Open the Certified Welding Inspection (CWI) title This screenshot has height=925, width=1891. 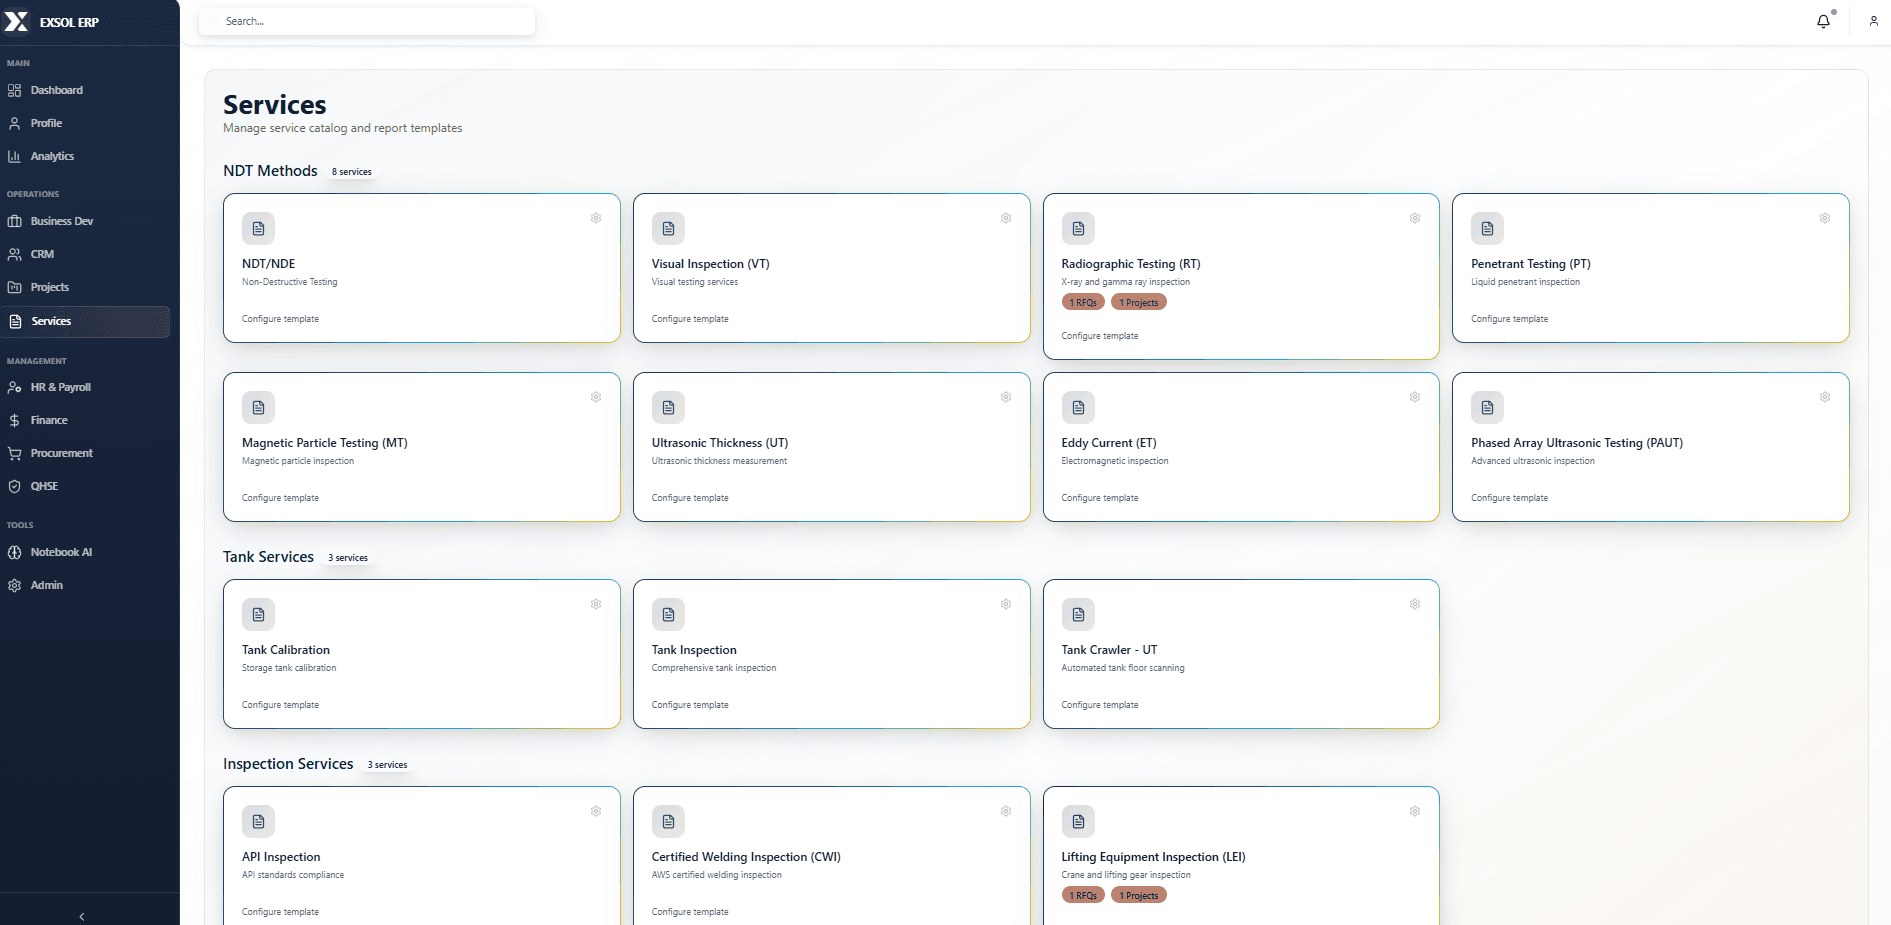(746, 857)
